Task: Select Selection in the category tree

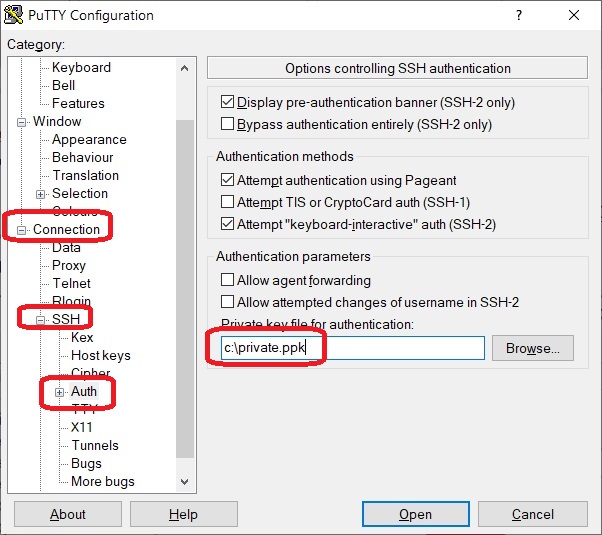Action: pyautogui.click(x=80, y=194)
